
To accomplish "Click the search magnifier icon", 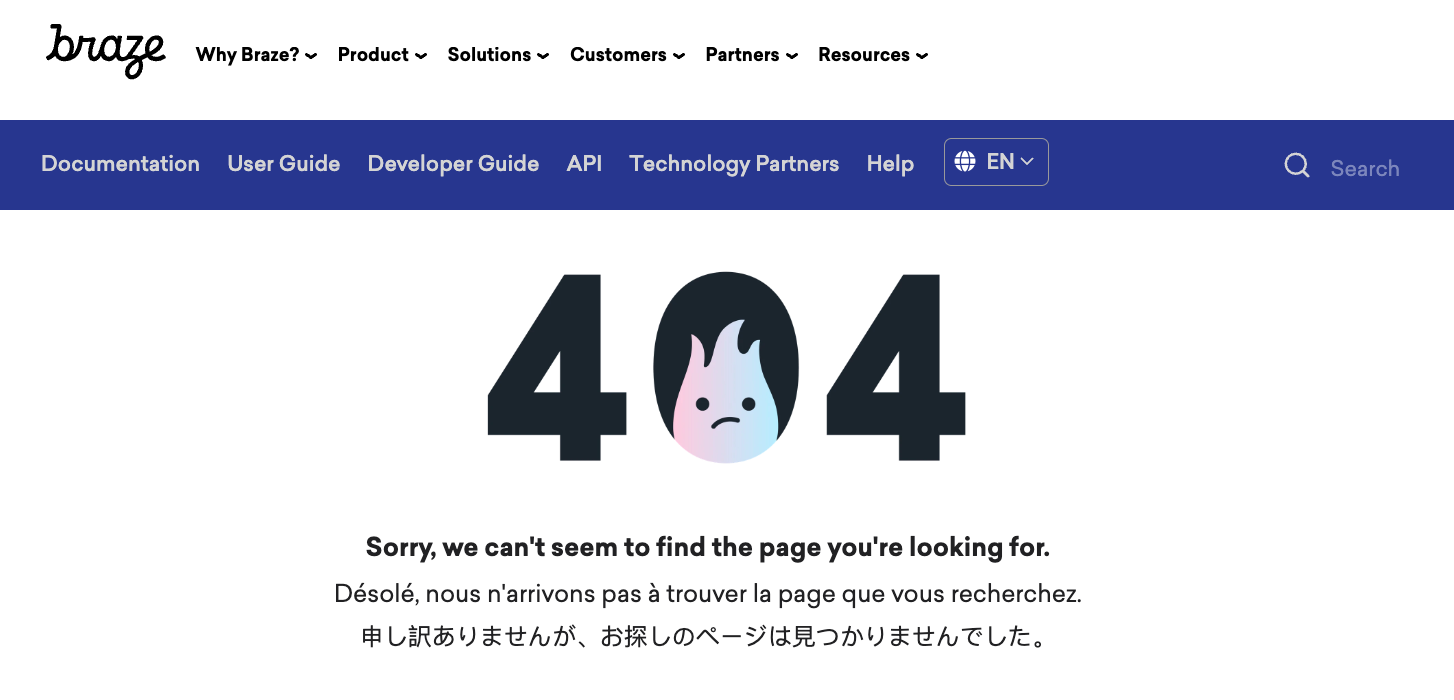I will pos(1297,166).
